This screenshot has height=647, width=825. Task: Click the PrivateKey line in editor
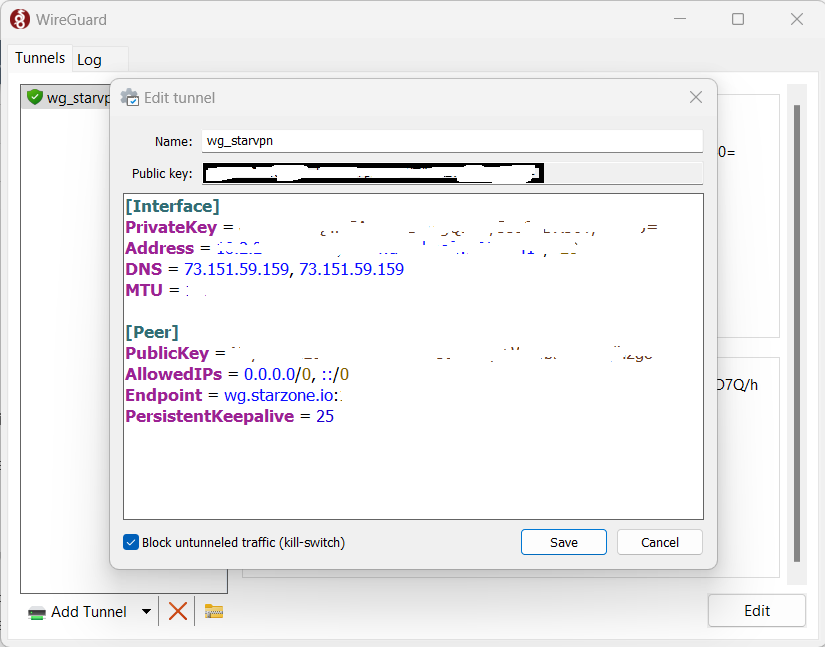(391, 227)
